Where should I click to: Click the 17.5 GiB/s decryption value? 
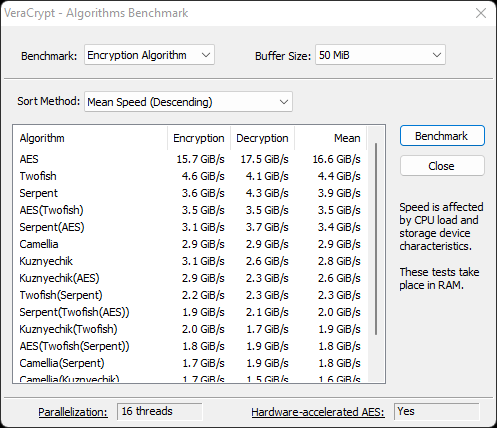(264, 159)
